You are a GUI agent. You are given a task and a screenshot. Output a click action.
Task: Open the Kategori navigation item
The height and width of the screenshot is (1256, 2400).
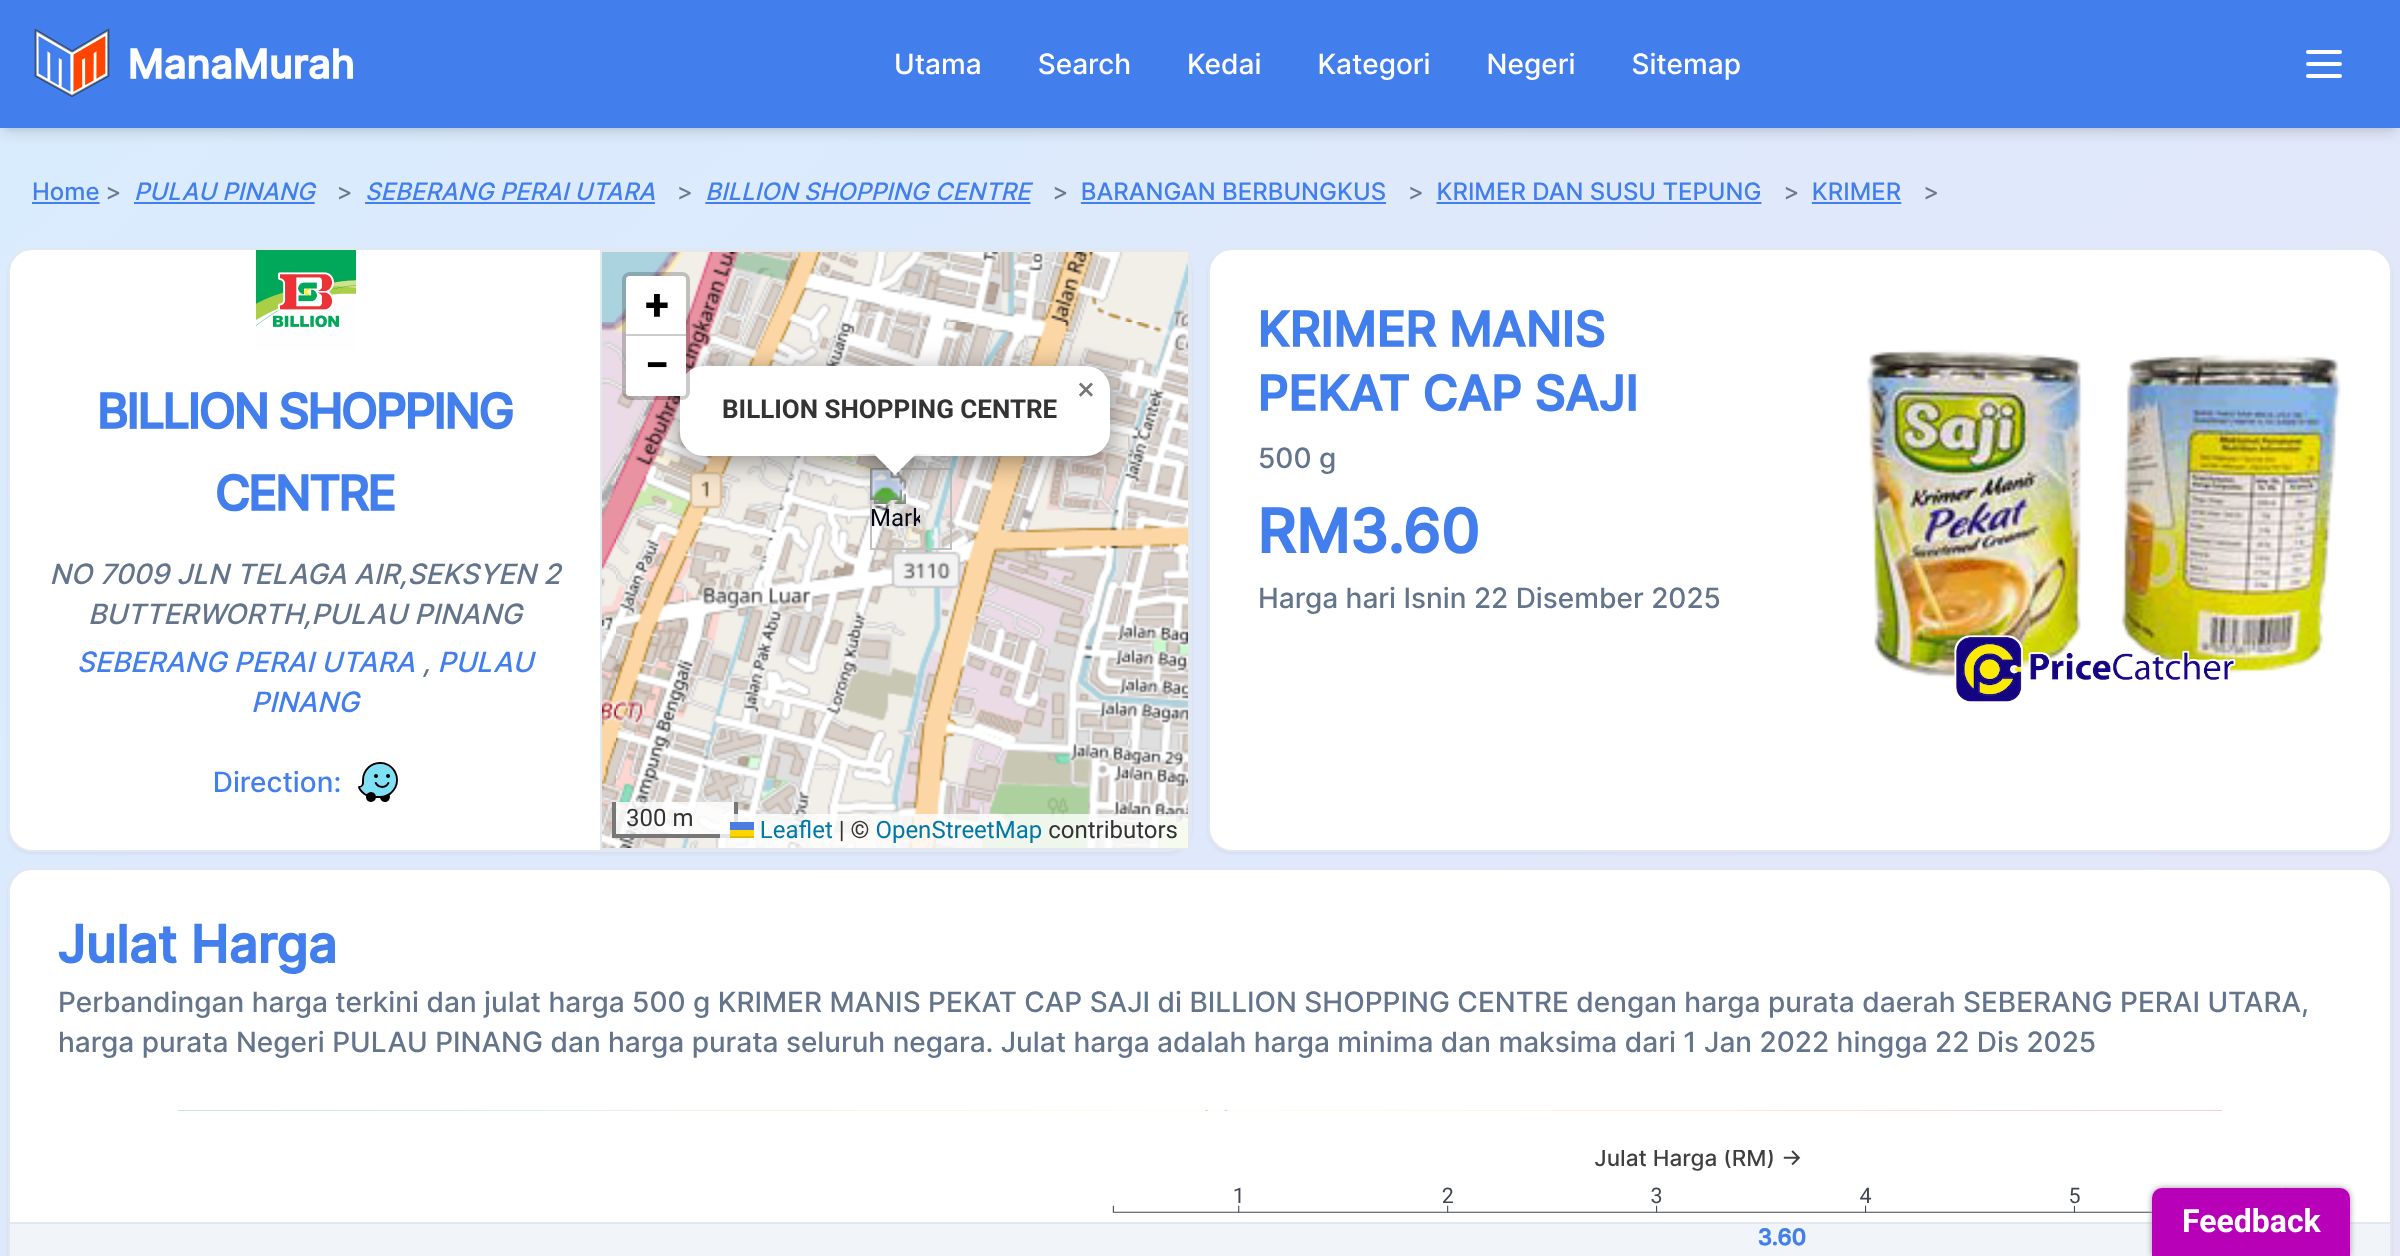click(x=1373, y=64)
